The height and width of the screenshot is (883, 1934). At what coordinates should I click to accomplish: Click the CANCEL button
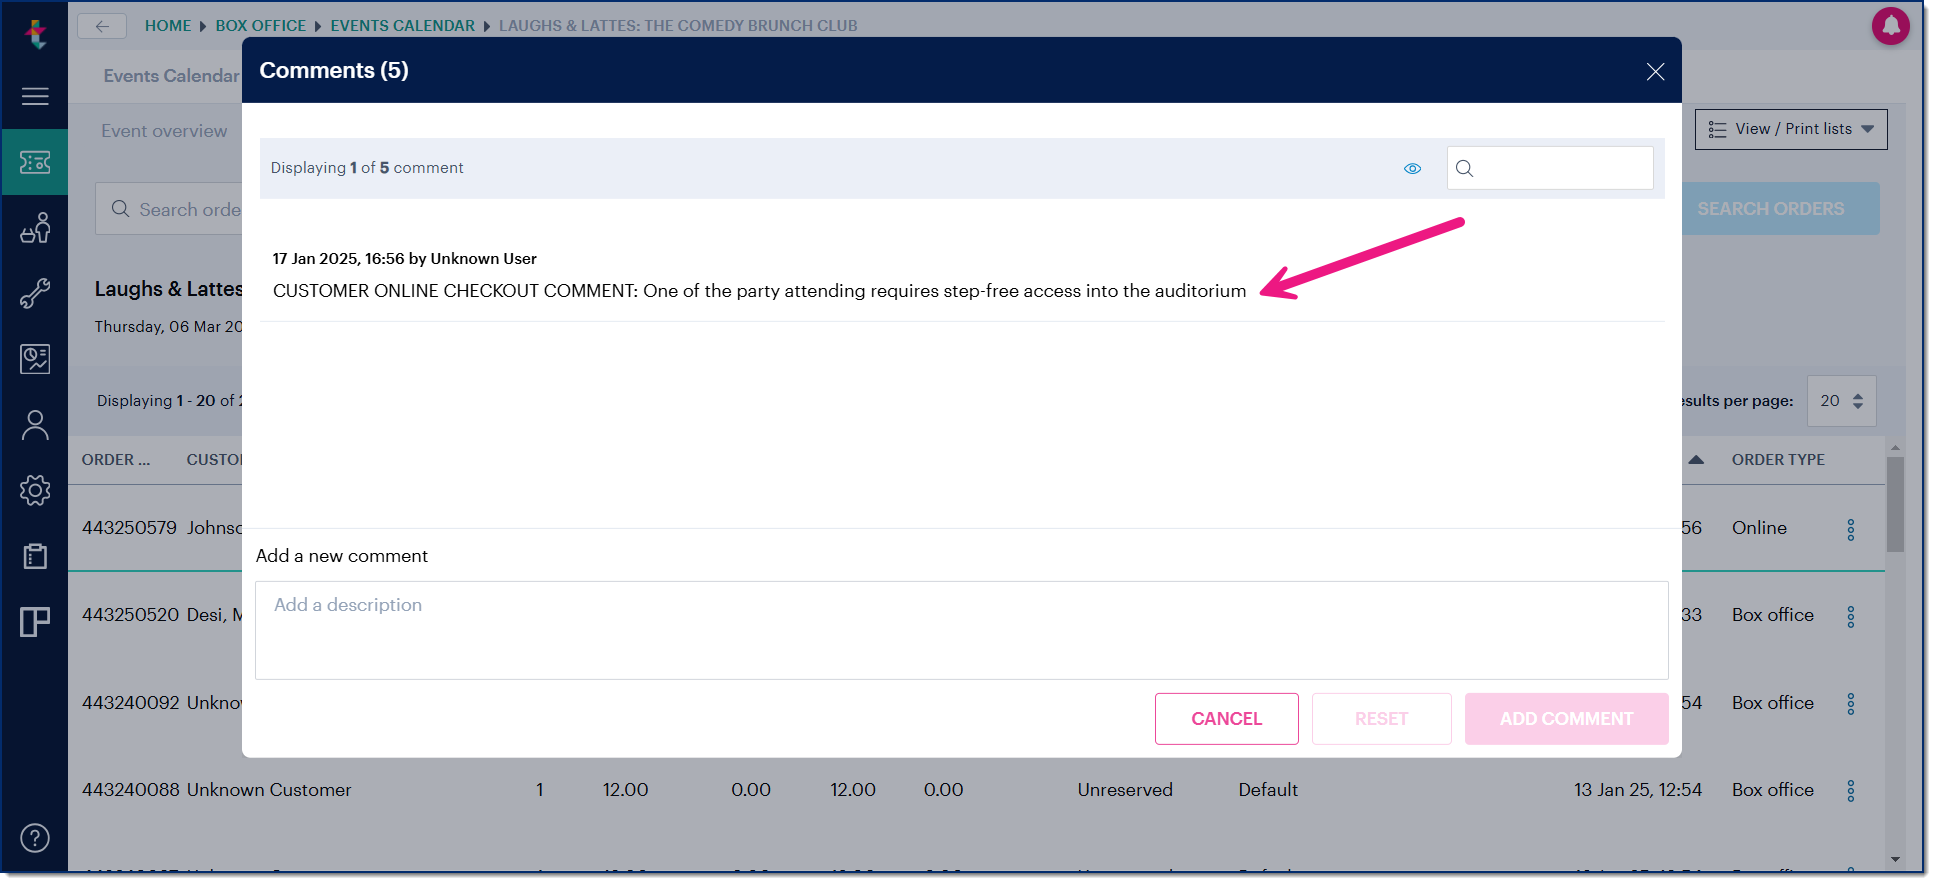point(1226,719)
